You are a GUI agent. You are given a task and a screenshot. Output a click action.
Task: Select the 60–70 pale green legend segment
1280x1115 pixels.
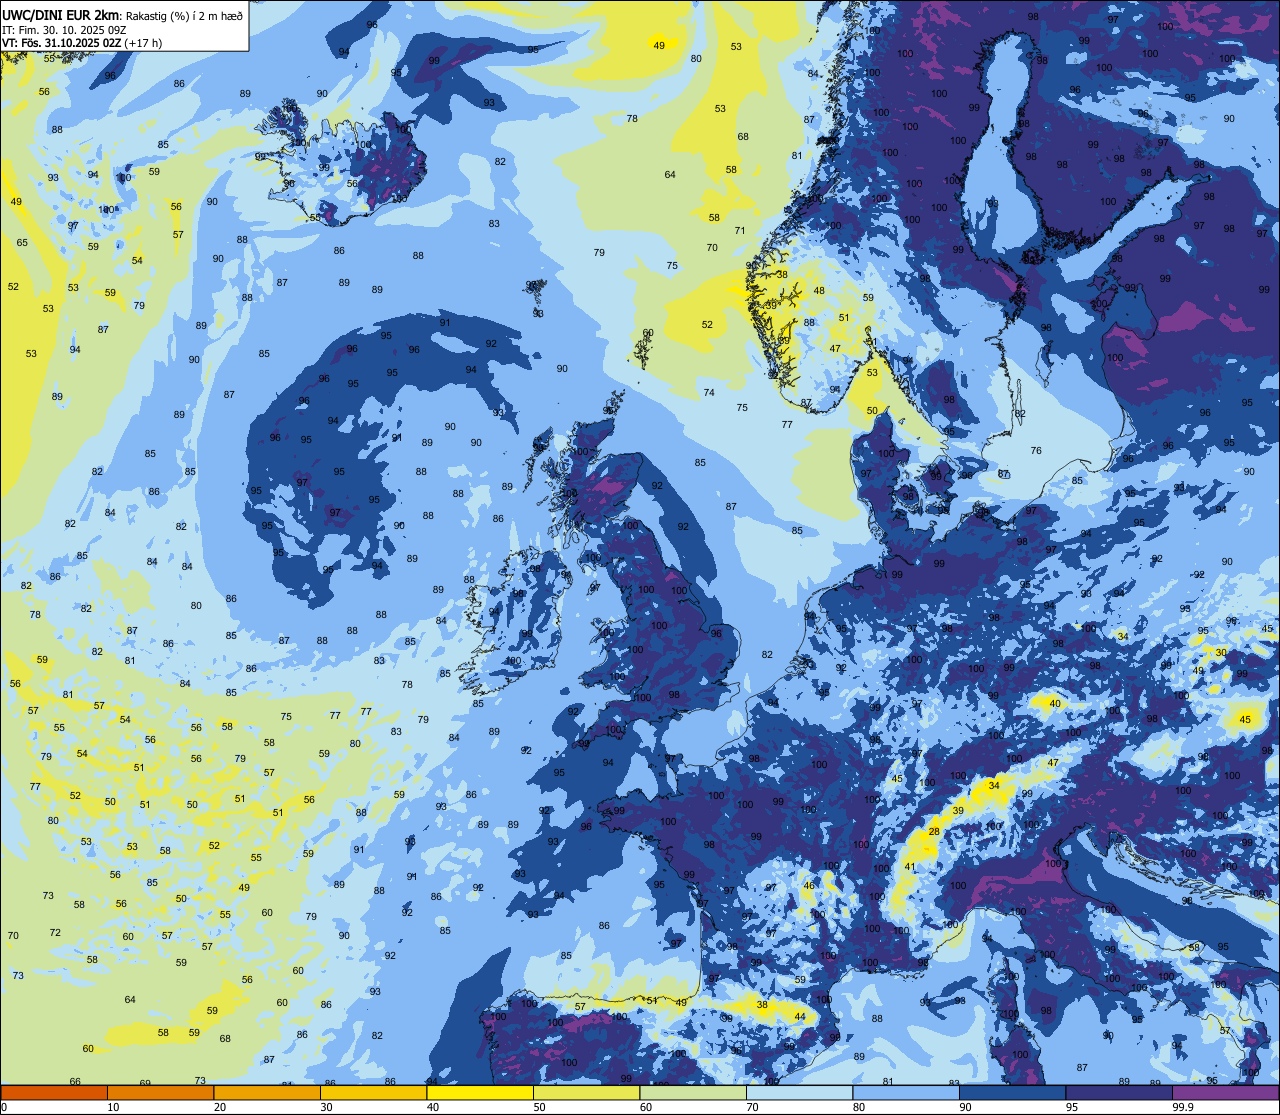(693, 1093)
